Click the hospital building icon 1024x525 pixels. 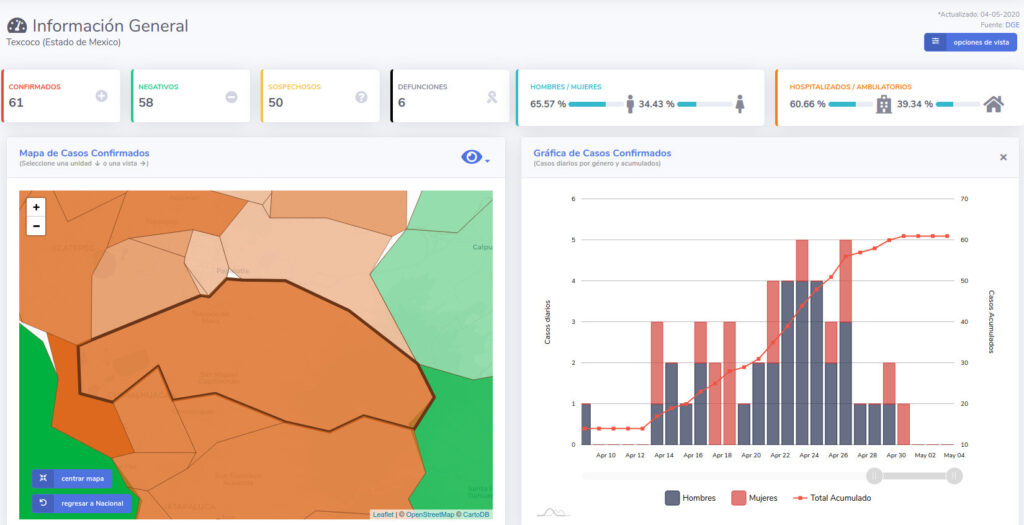click(883, 104)
